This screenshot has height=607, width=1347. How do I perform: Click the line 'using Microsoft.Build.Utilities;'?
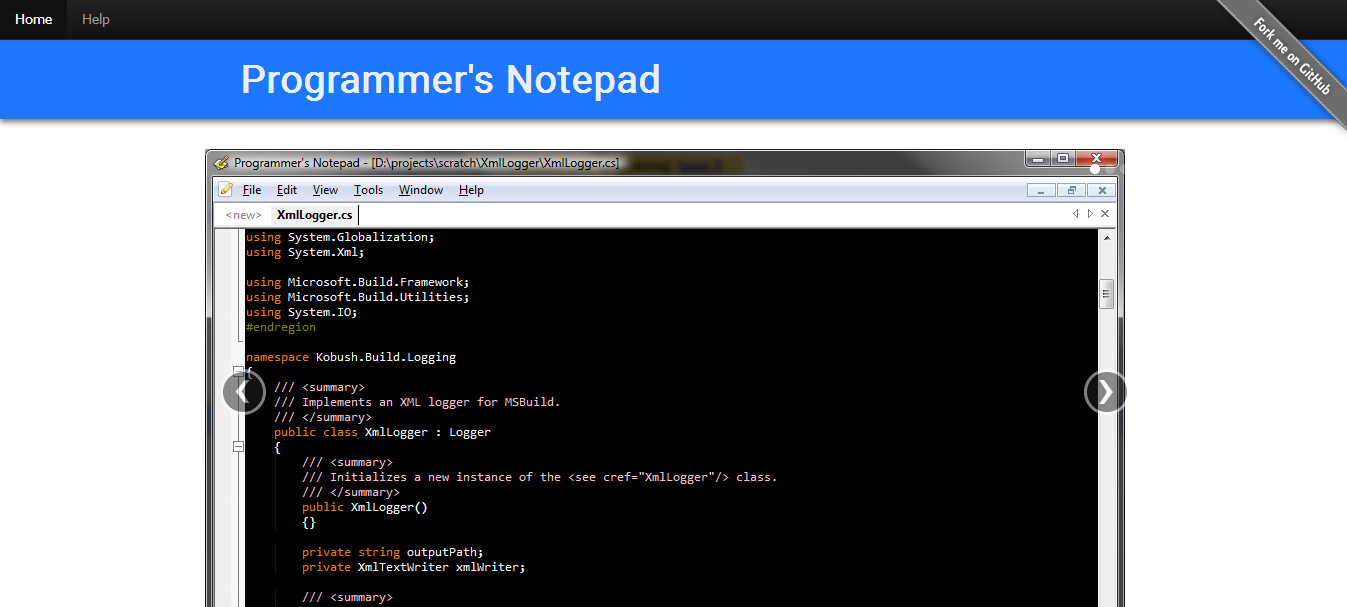click(x=357, y=297)
